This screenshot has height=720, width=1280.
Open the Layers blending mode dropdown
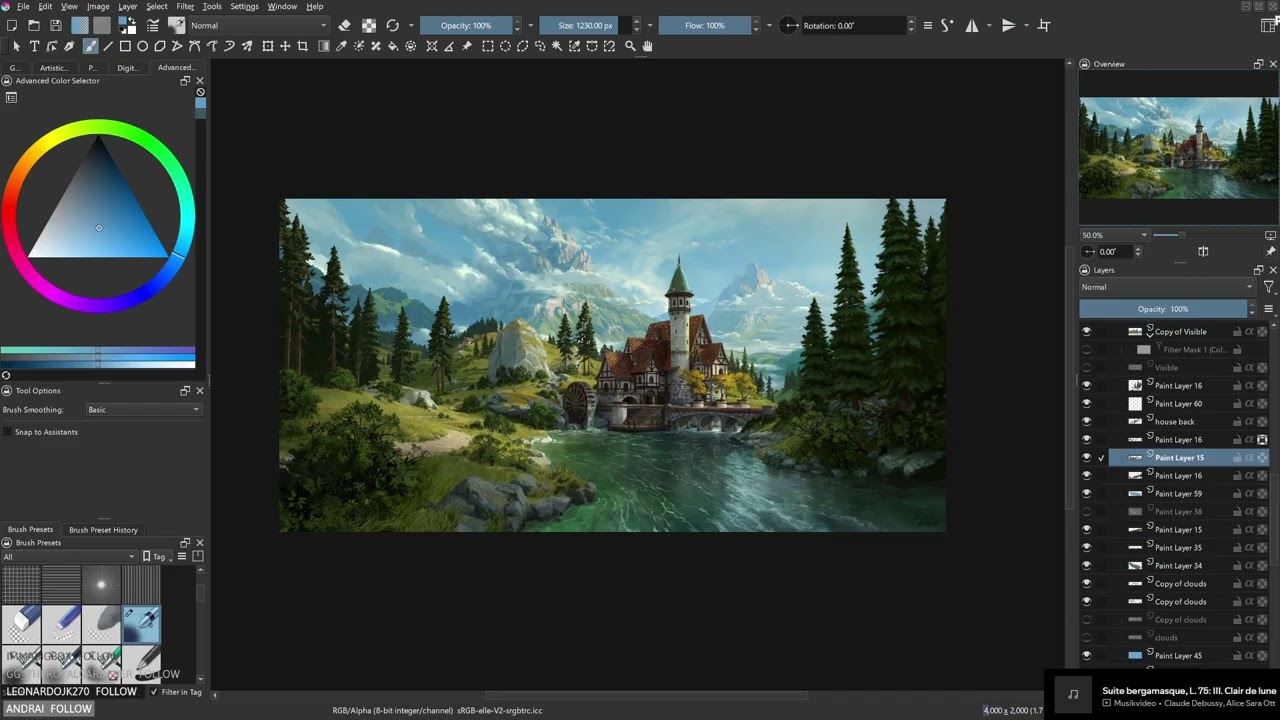(1166, 287)
